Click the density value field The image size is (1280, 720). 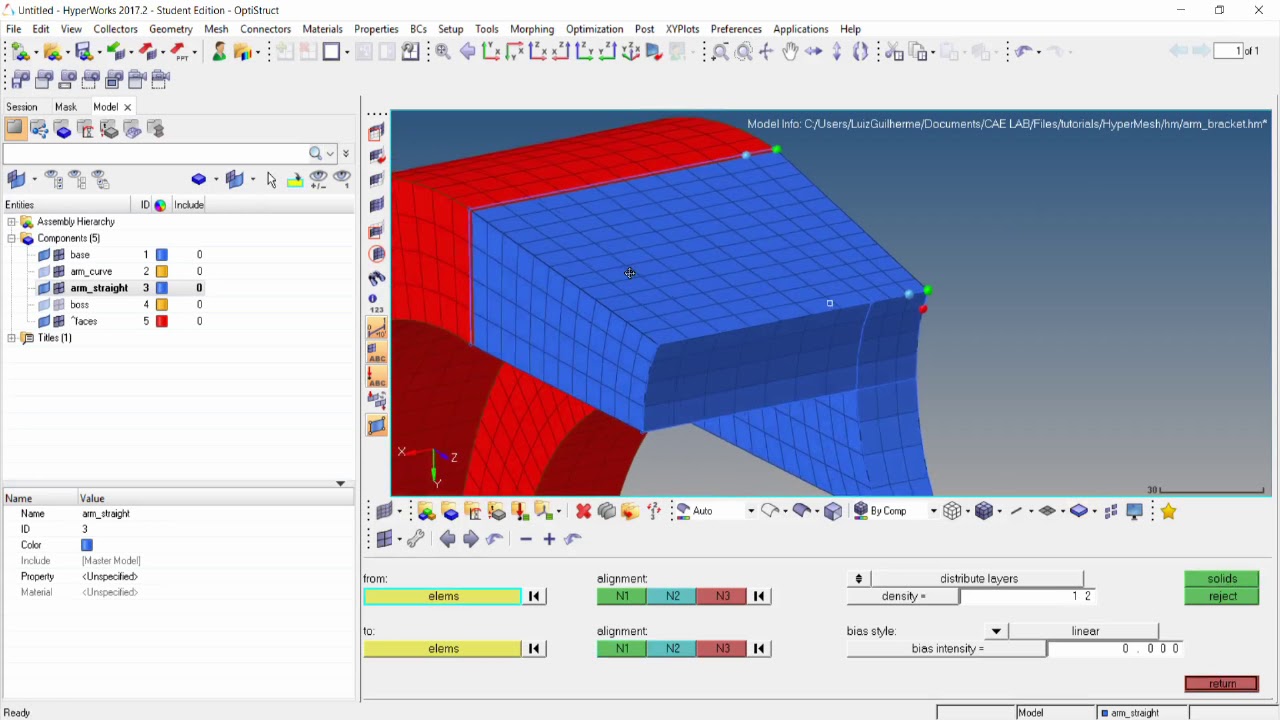[x=1028, y=596]
